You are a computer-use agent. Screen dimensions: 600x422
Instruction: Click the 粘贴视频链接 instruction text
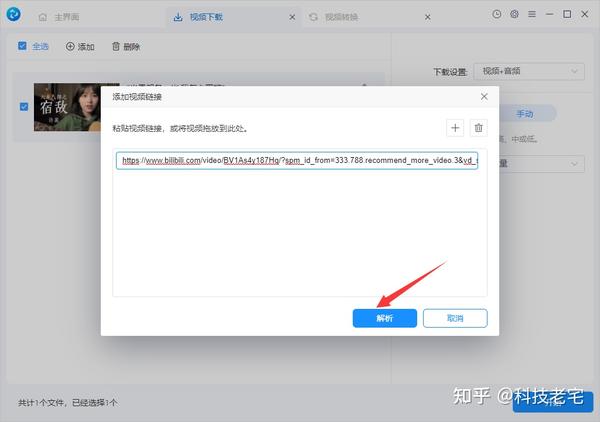[181, 129]
